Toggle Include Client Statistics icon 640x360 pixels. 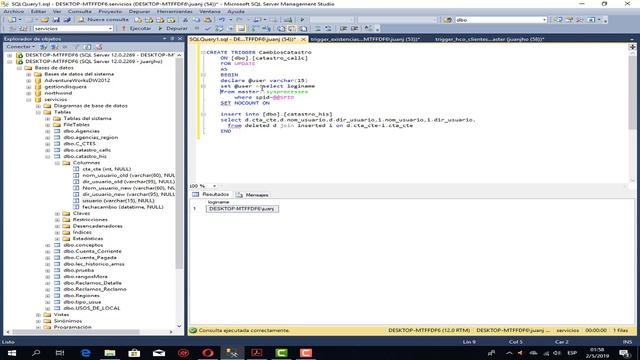click(x=267, y=29)
